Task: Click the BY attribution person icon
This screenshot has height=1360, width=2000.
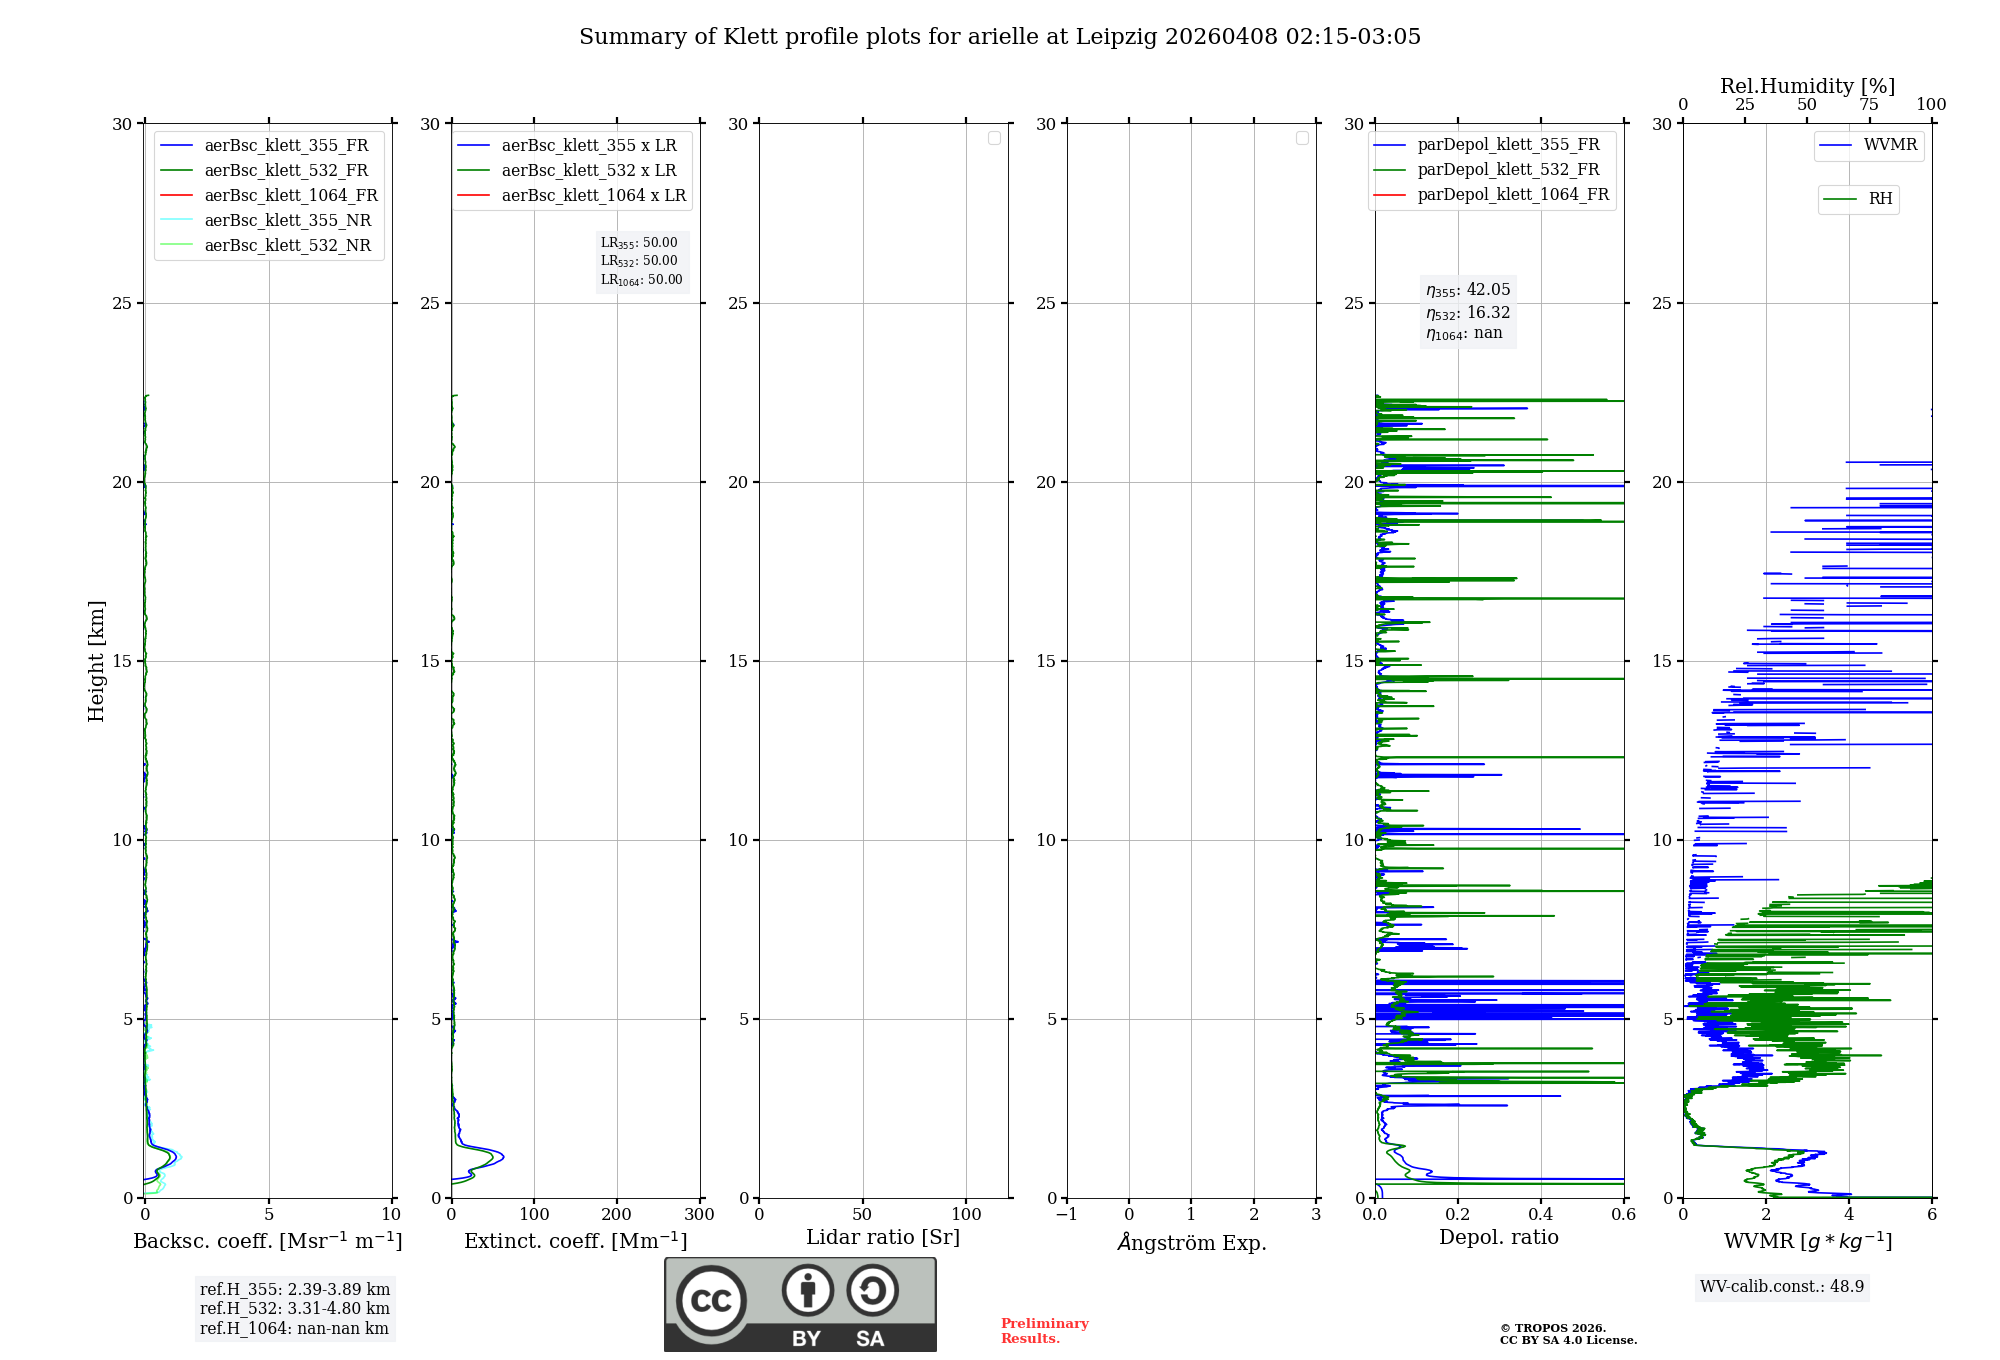Action: click(807, 1290)
